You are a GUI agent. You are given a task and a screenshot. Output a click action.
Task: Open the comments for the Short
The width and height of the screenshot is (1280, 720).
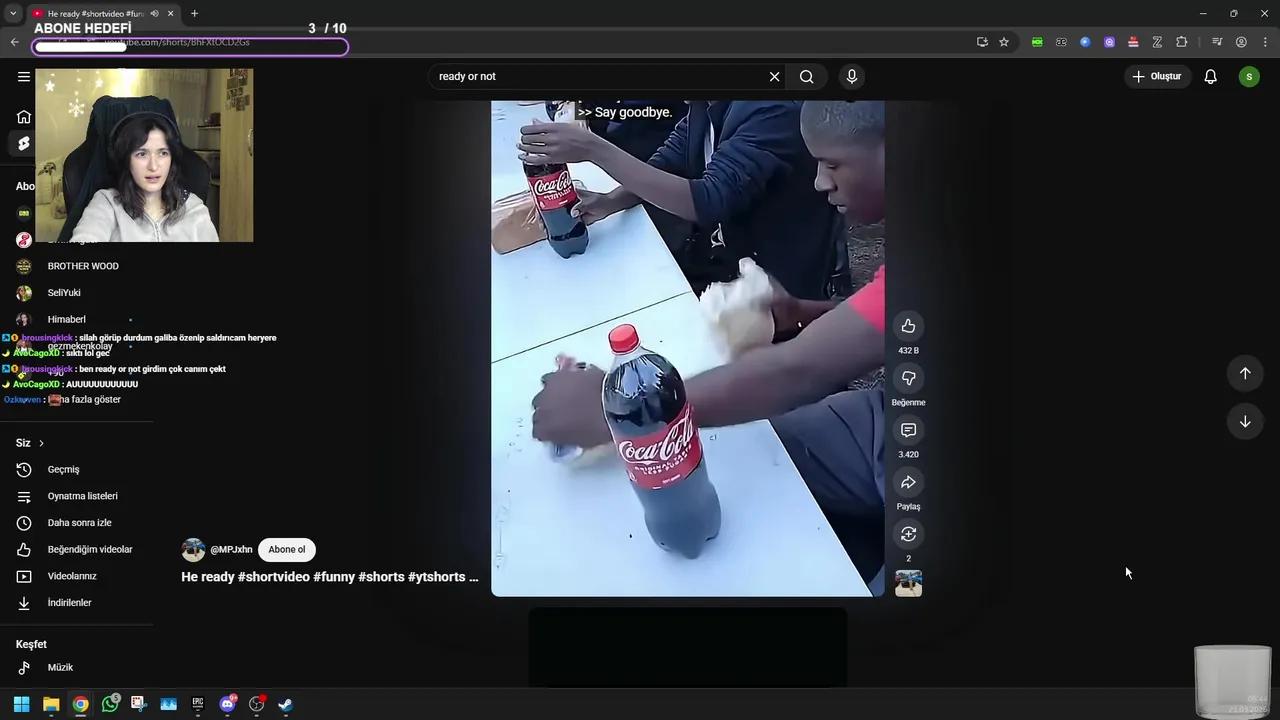908,430
